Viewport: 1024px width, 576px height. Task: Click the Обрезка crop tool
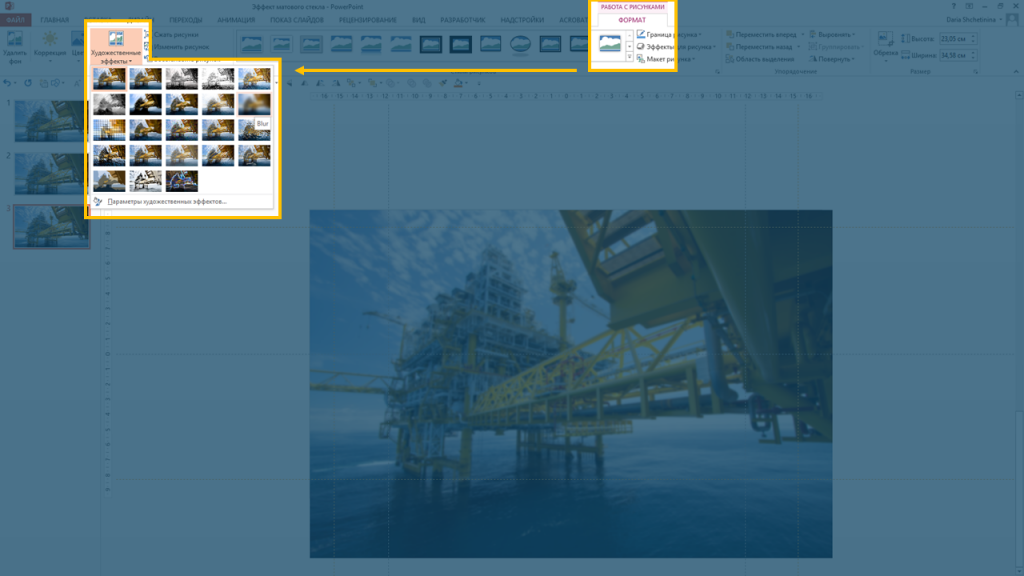tap(885, 44)
